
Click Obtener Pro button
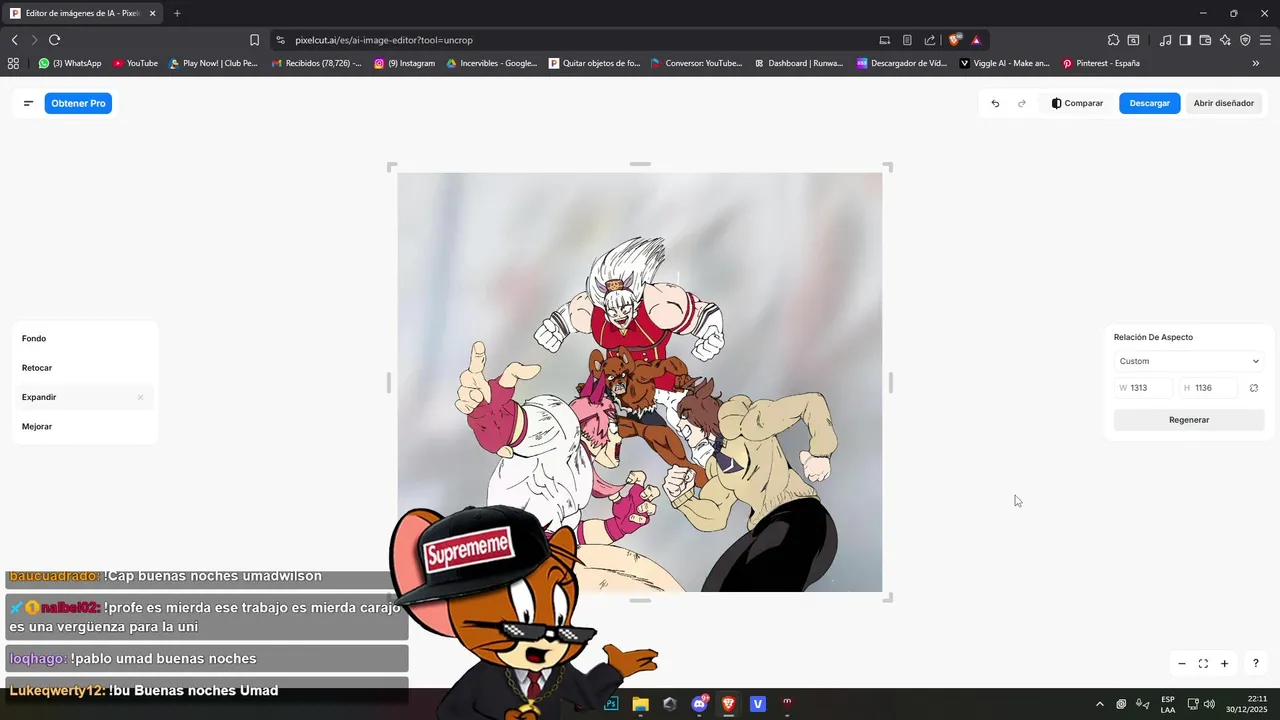point(78,103)
